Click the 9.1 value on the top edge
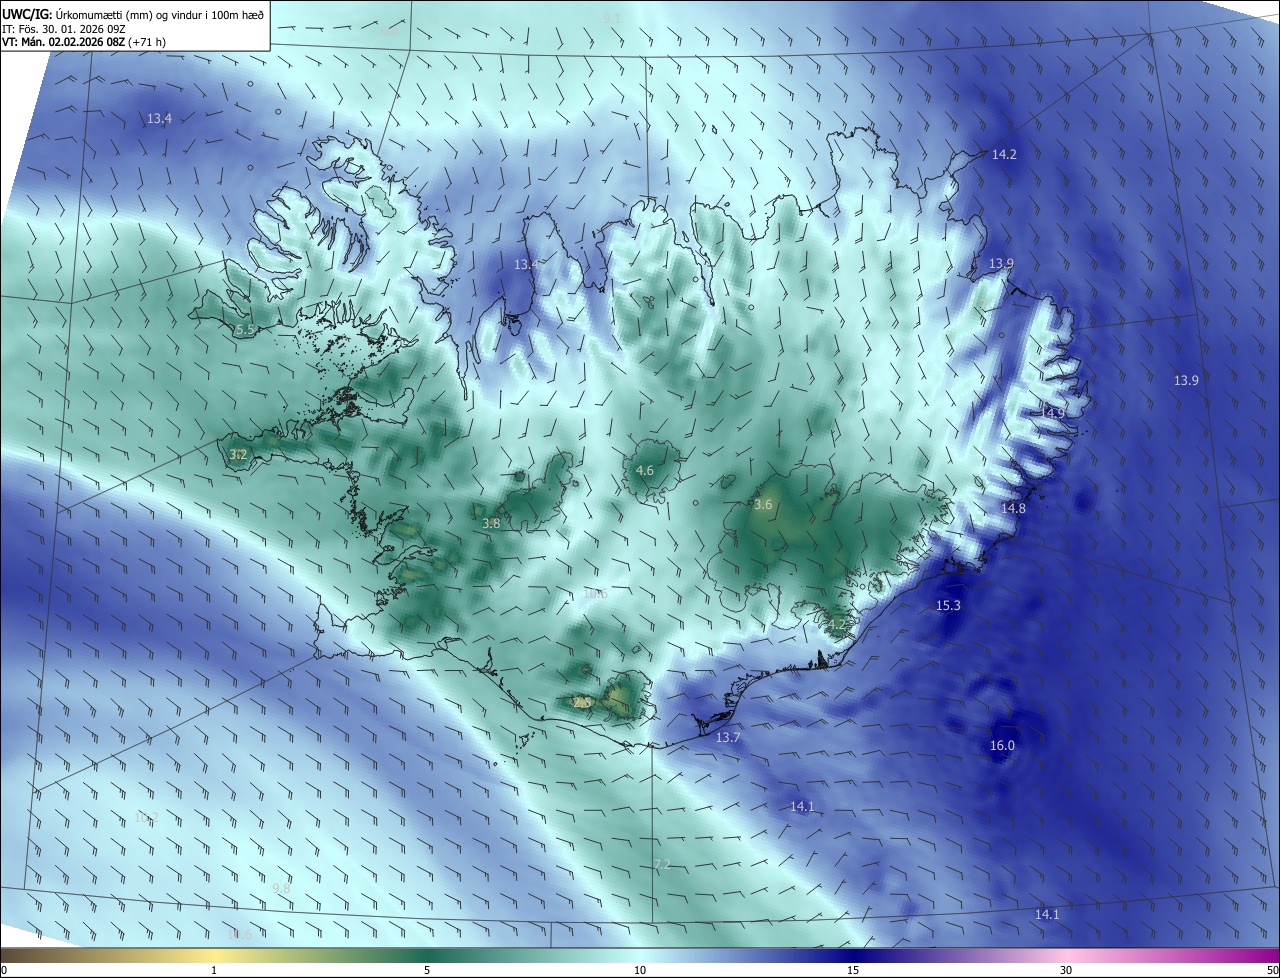The image size is (1280, 978). tap(612, 19)
